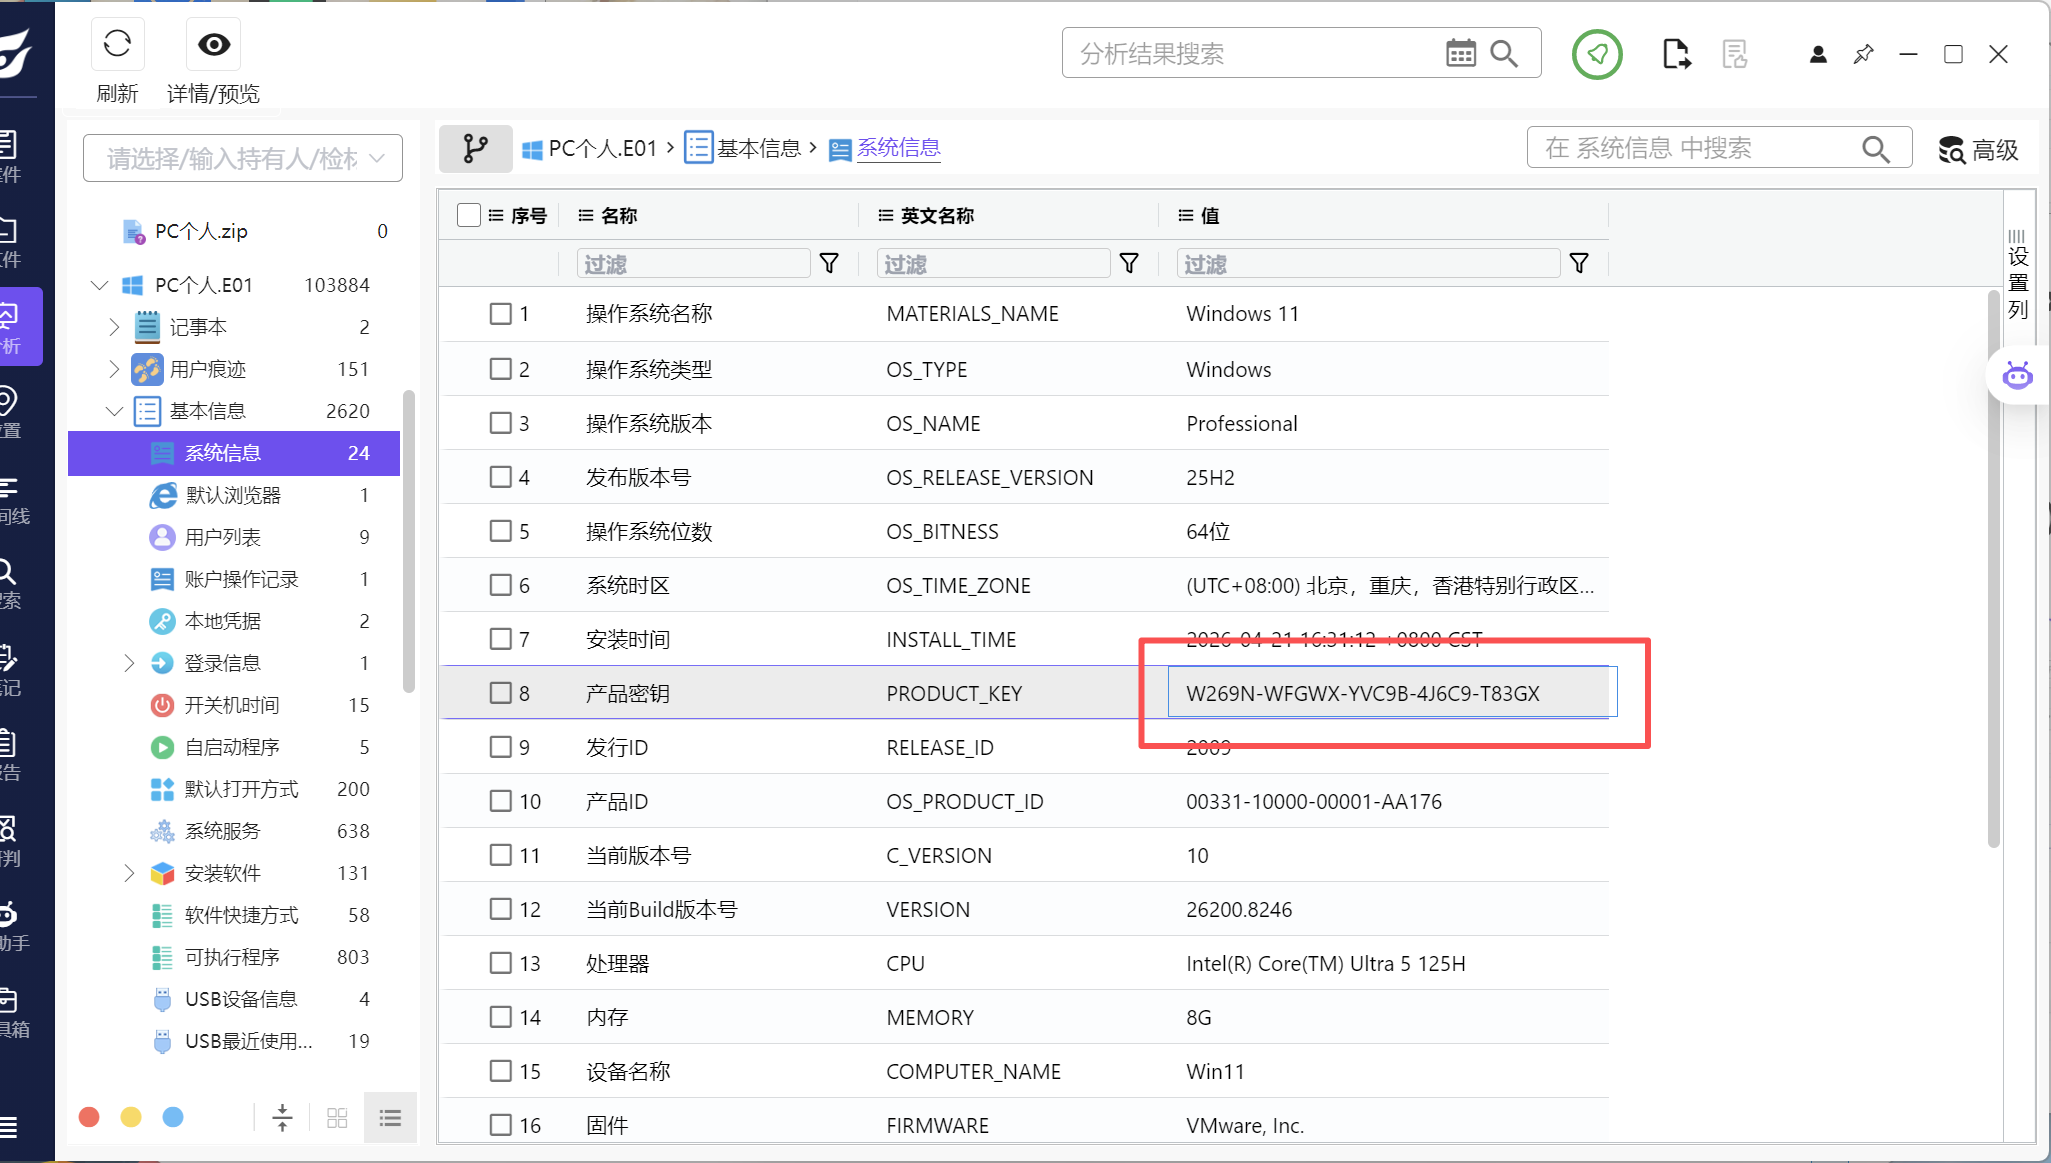Image resolution: width=2051 pixels, height=1163 pixels.
Task: Click the filter funnel for the 名称 column
Action: [829, 263]
